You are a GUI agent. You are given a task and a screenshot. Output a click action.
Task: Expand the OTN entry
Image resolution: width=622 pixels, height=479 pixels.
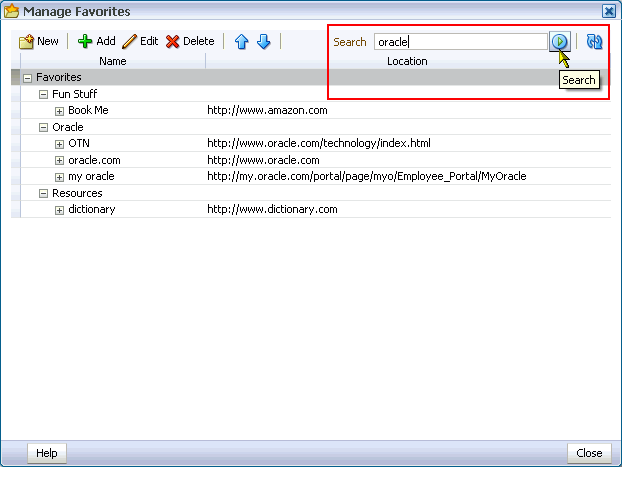[60, 144]
